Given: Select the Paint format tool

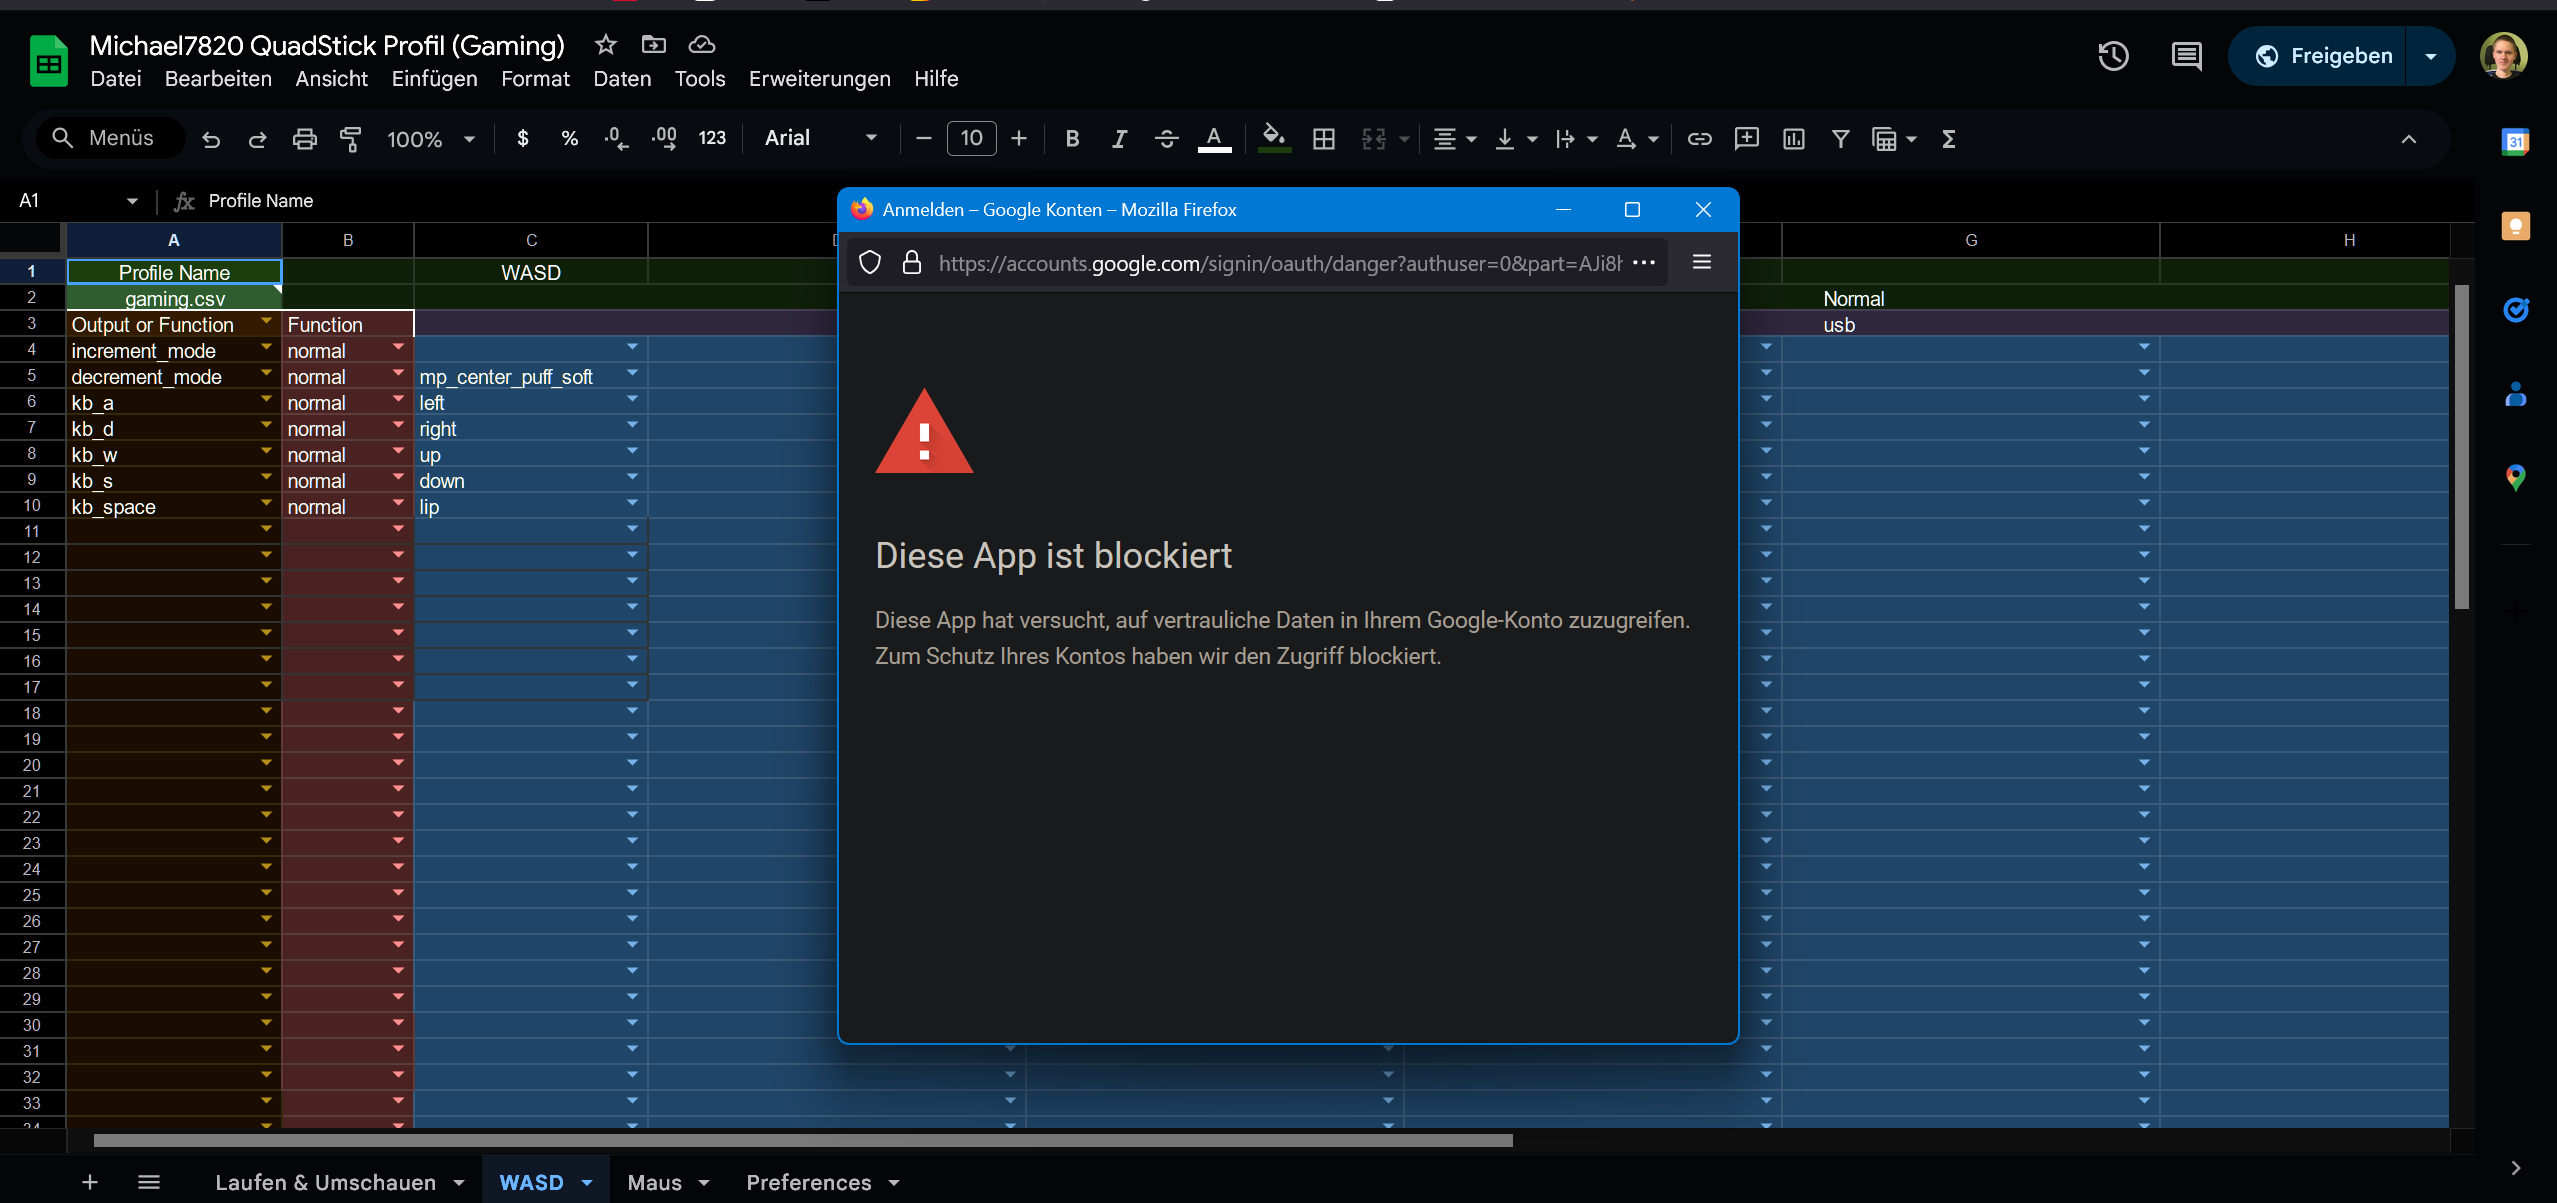Looking at the screenshot, I should pyautogui.click(x=350, y=139).
